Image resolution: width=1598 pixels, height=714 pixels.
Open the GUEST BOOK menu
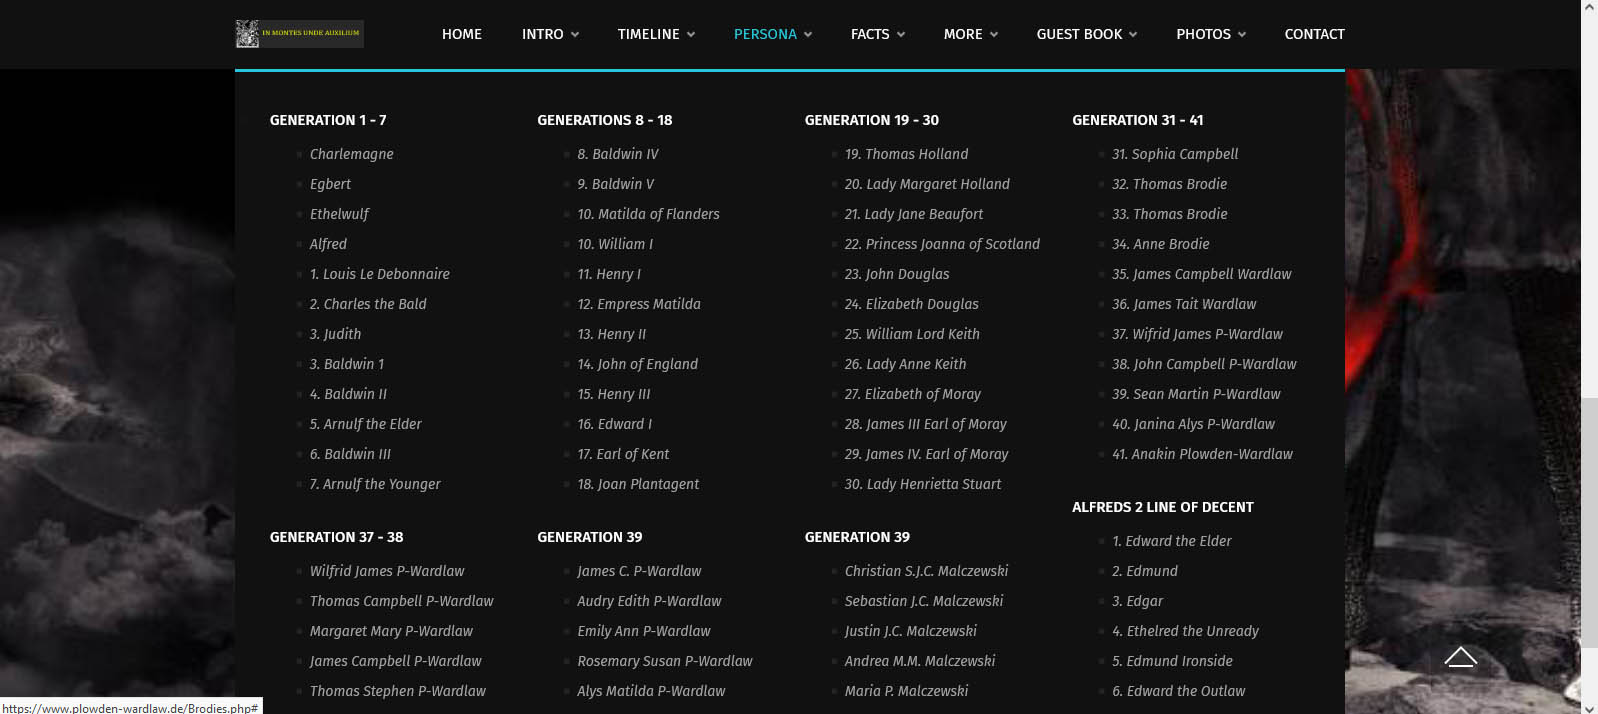click(x=1086, y=34)
